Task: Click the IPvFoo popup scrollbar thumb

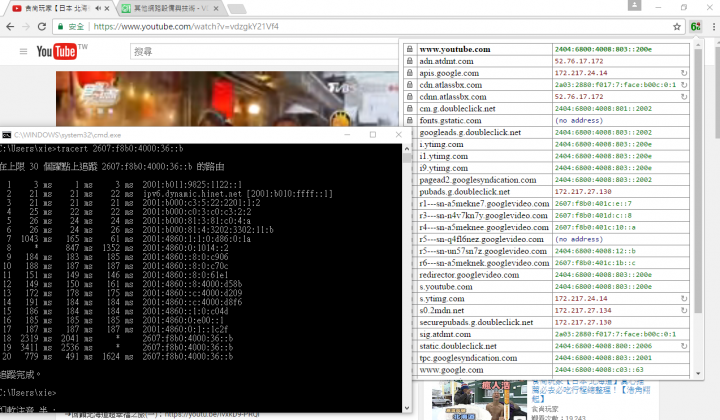Action: 698,181
